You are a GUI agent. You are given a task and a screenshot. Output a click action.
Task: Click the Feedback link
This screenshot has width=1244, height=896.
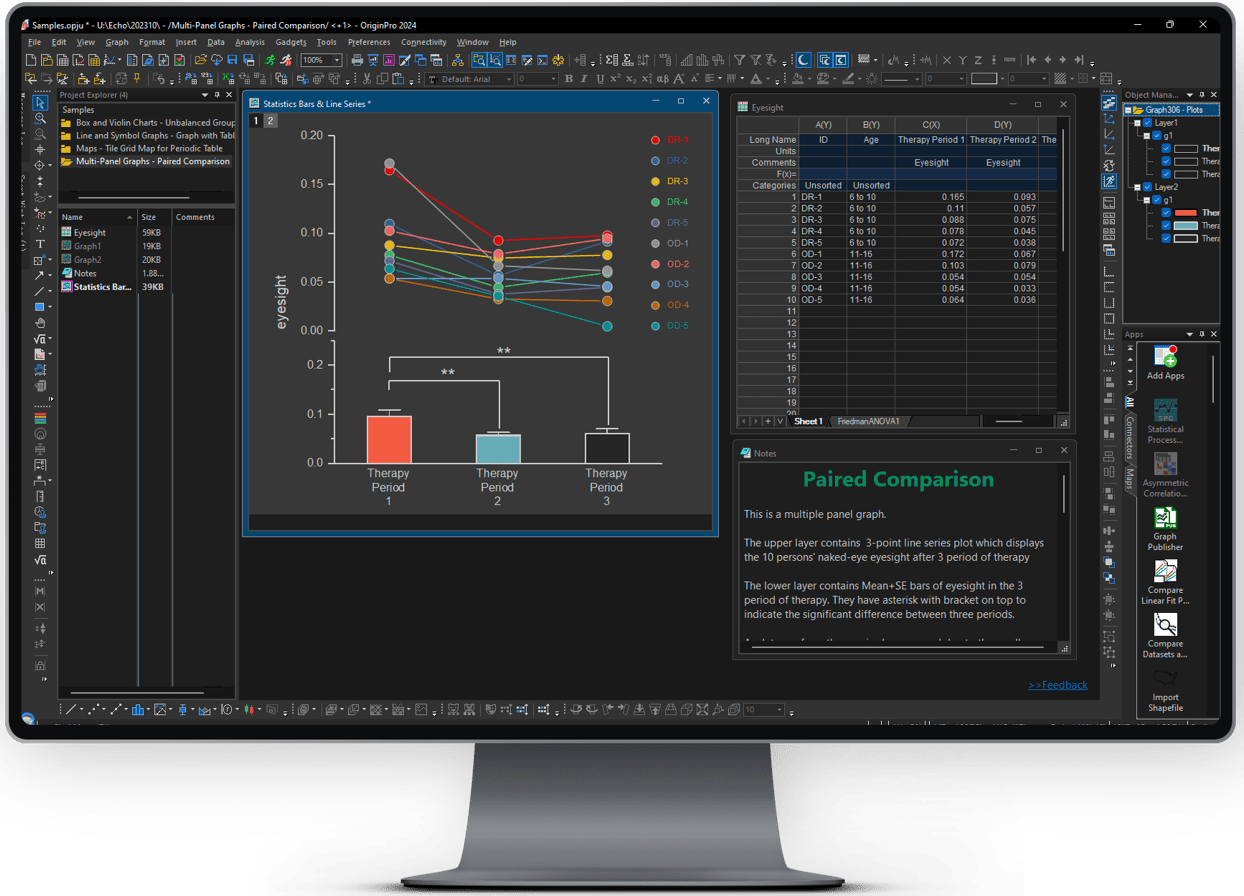coord(1057,684)
